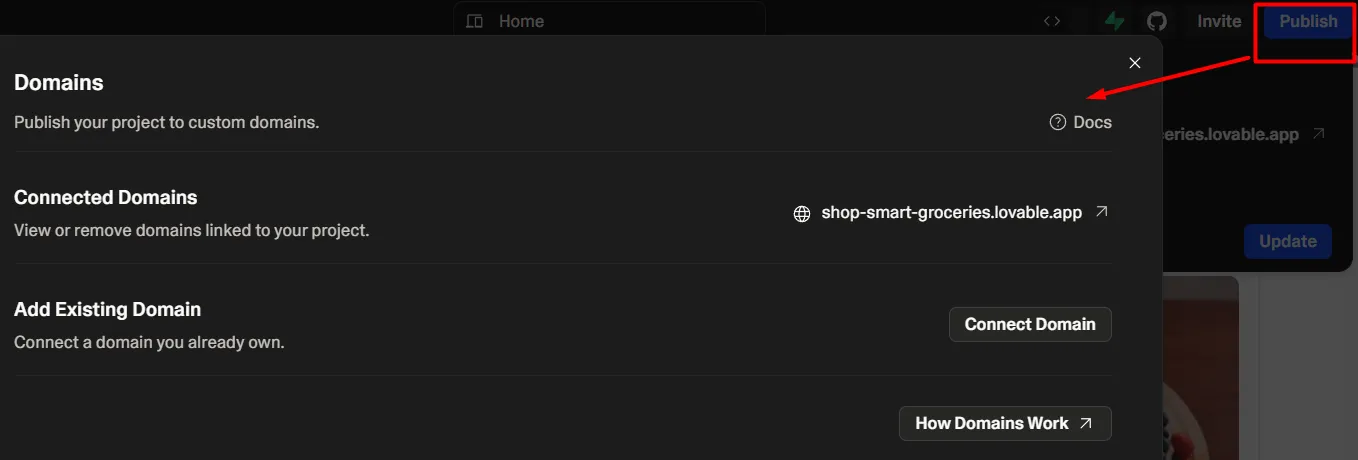
Task: Close the Domains dialog
Action: coord(1135,63)
